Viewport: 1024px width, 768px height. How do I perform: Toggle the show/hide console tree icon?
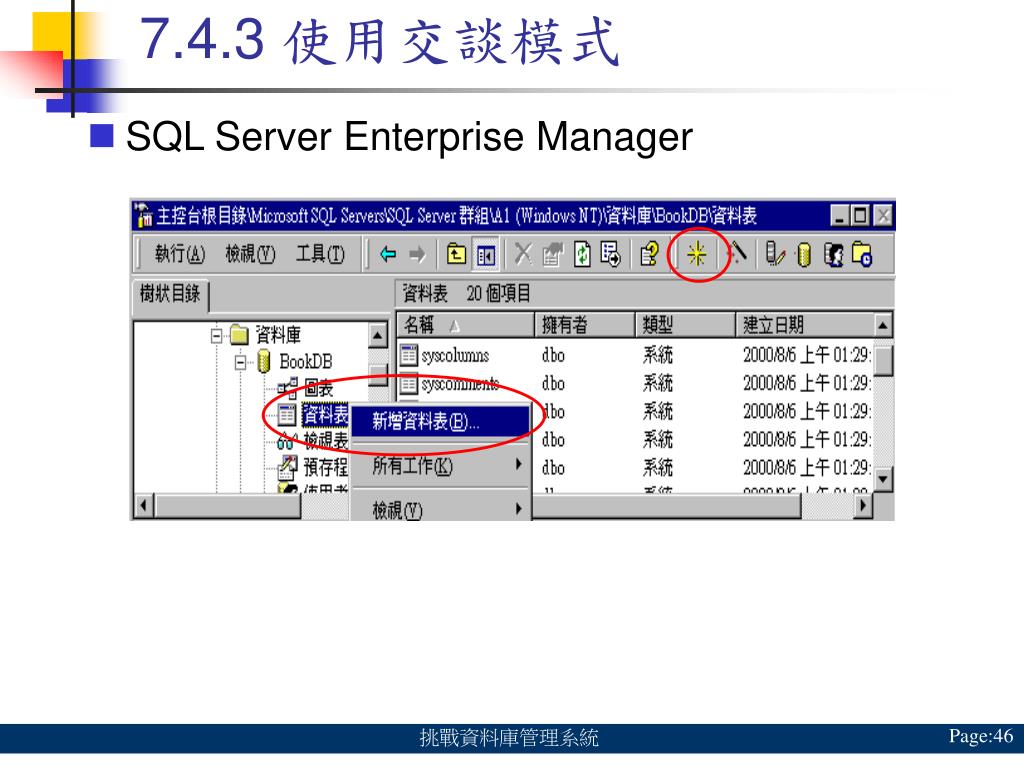486,255
